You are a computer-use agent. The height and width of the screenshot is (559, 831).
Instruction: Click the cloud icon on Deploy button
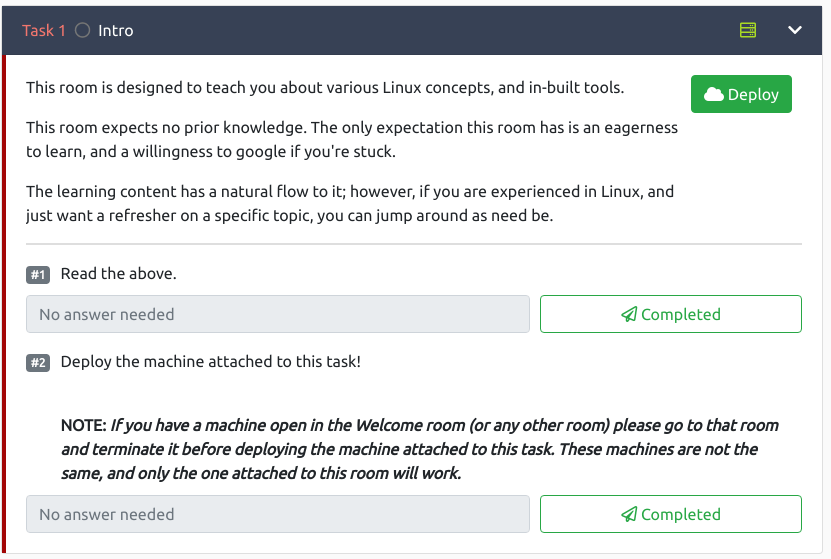click(x=714, y=95)
